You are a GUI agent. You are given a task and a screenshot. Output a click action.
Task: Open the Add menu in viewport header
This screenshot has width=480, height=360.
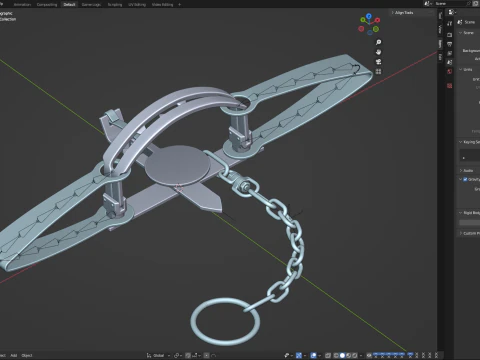[14, 355]
